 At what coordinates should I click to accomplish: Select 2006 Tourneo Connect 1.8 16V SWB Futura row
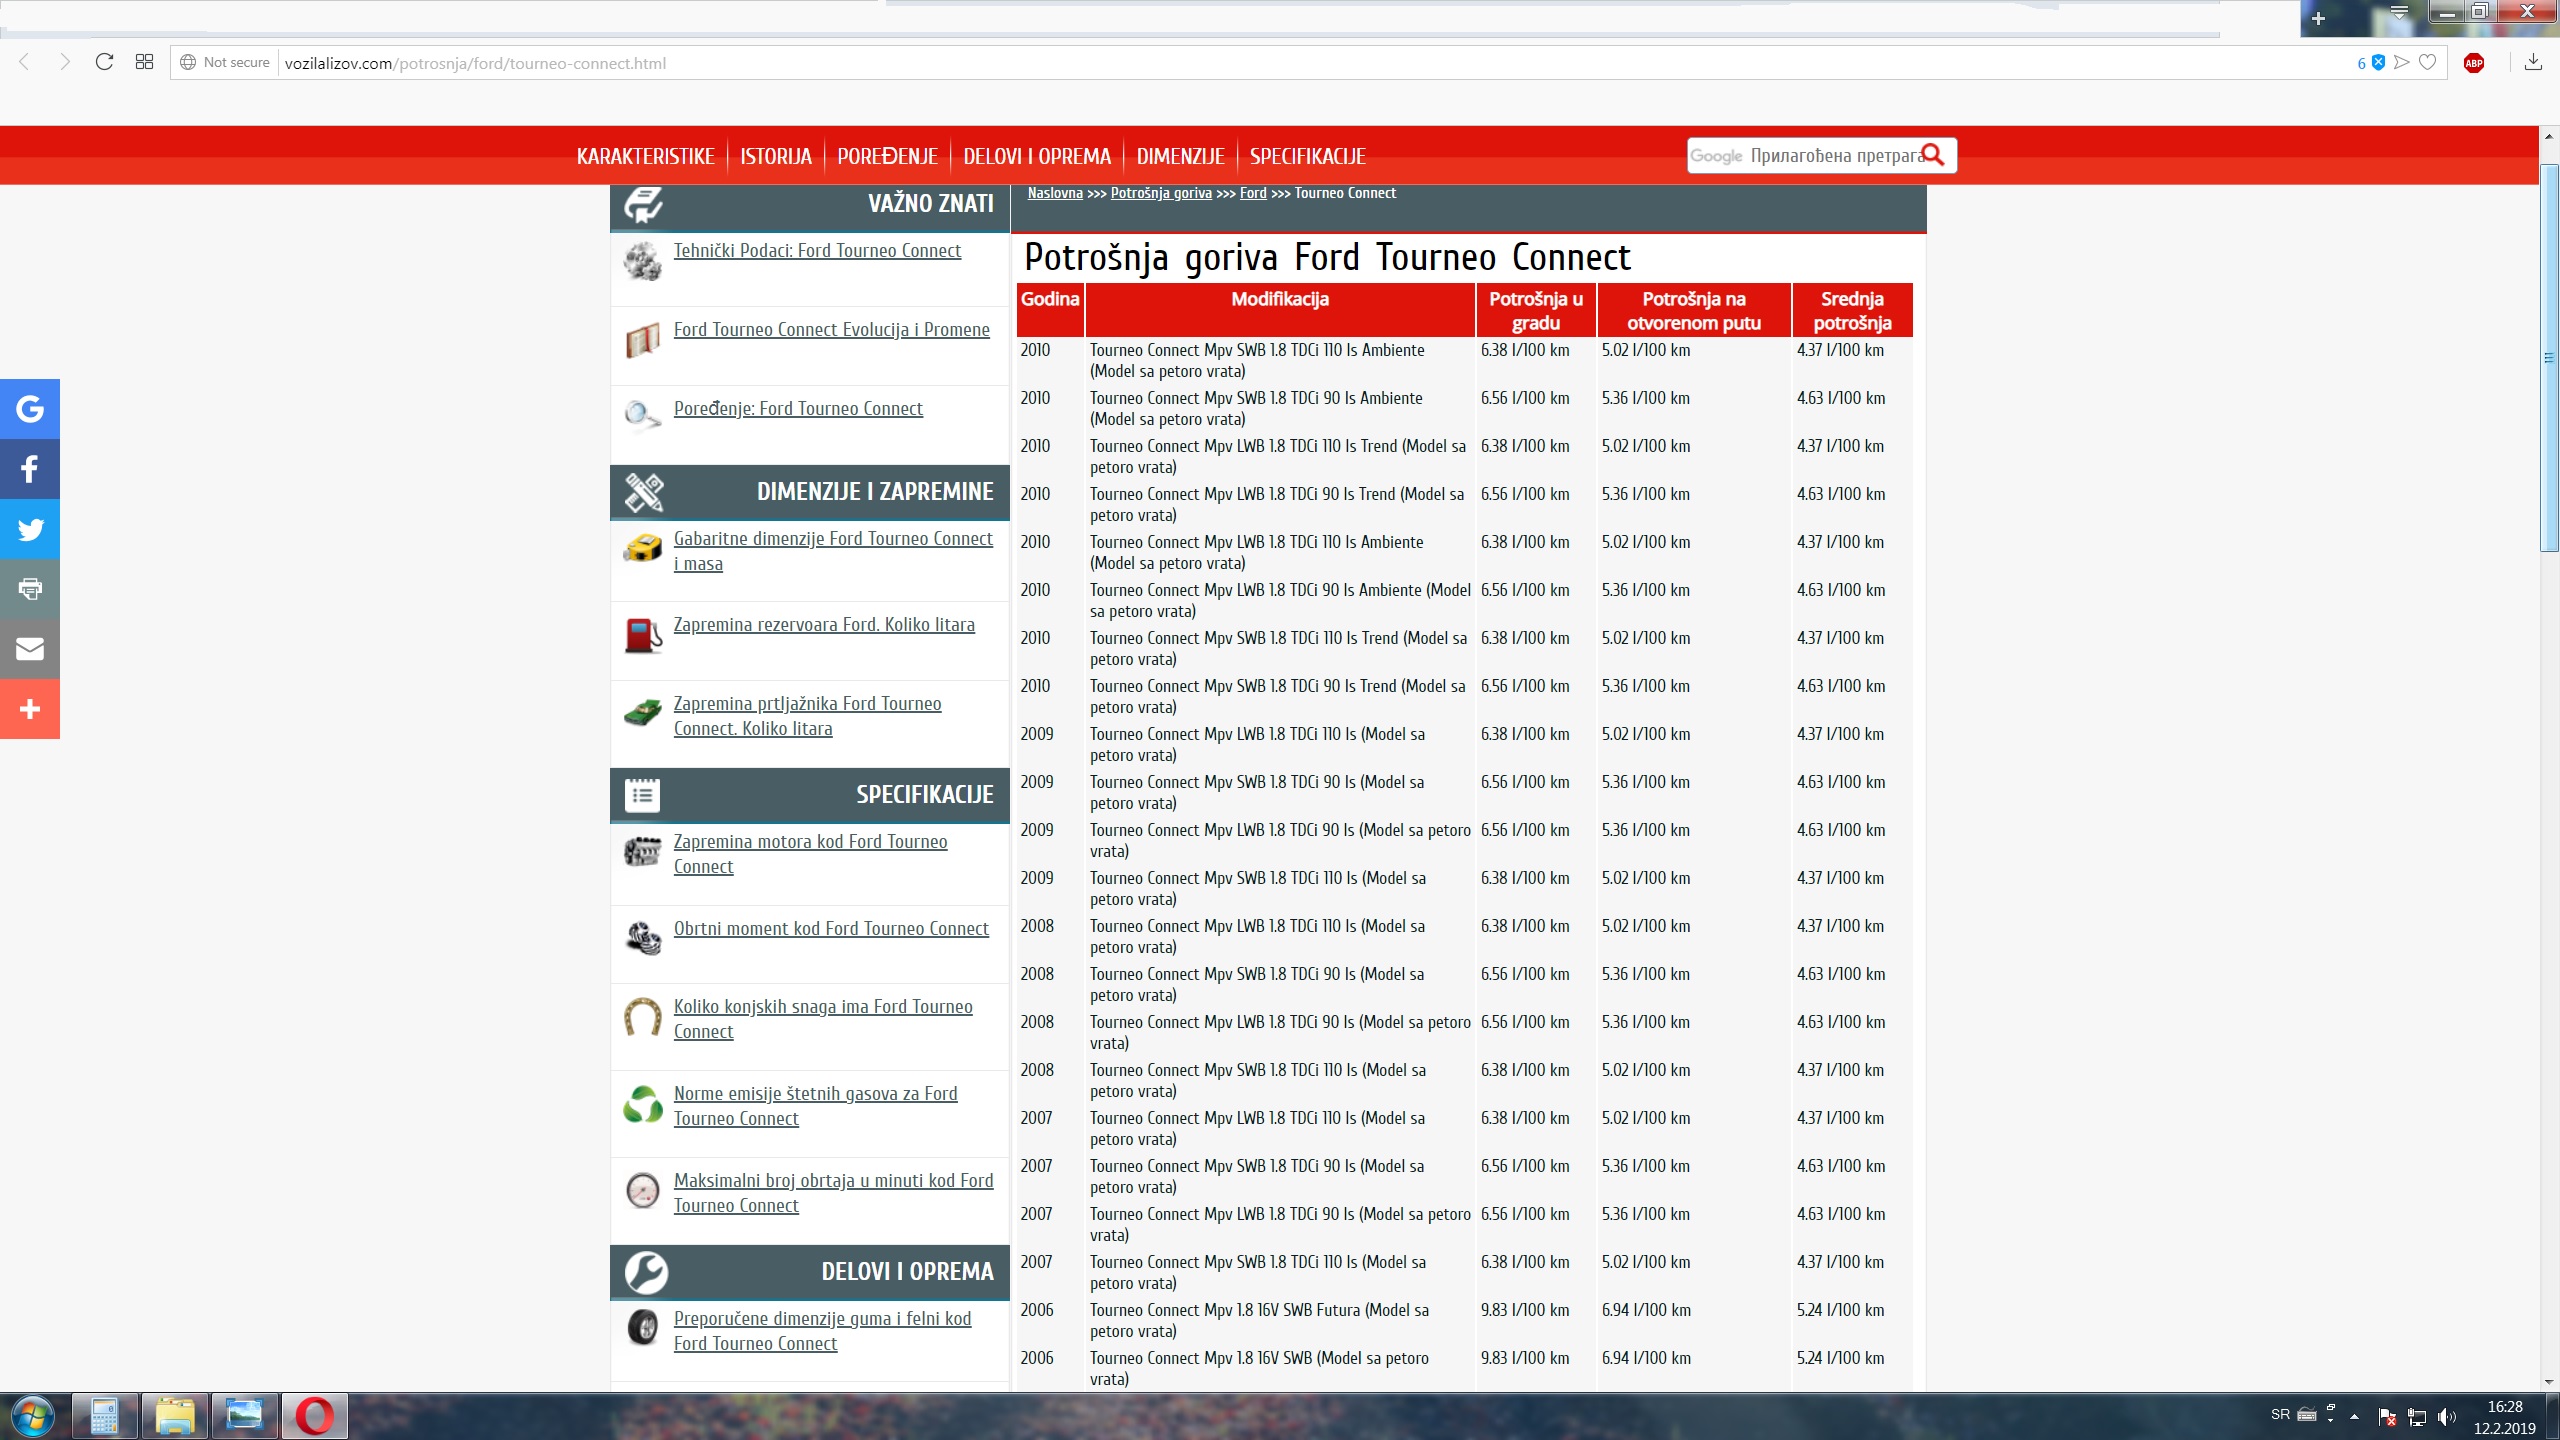tap(1465, 1320)
